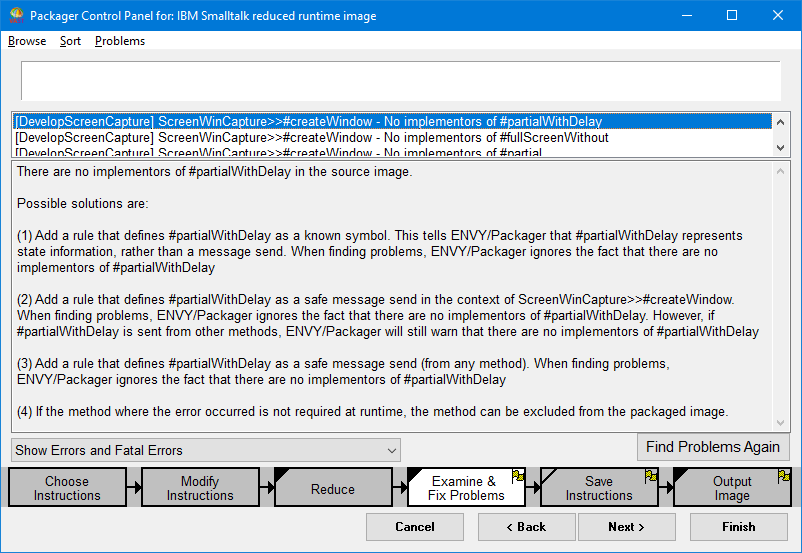
Task: Go to the Choose Instructions step
Action: click(x=67, y=488)
